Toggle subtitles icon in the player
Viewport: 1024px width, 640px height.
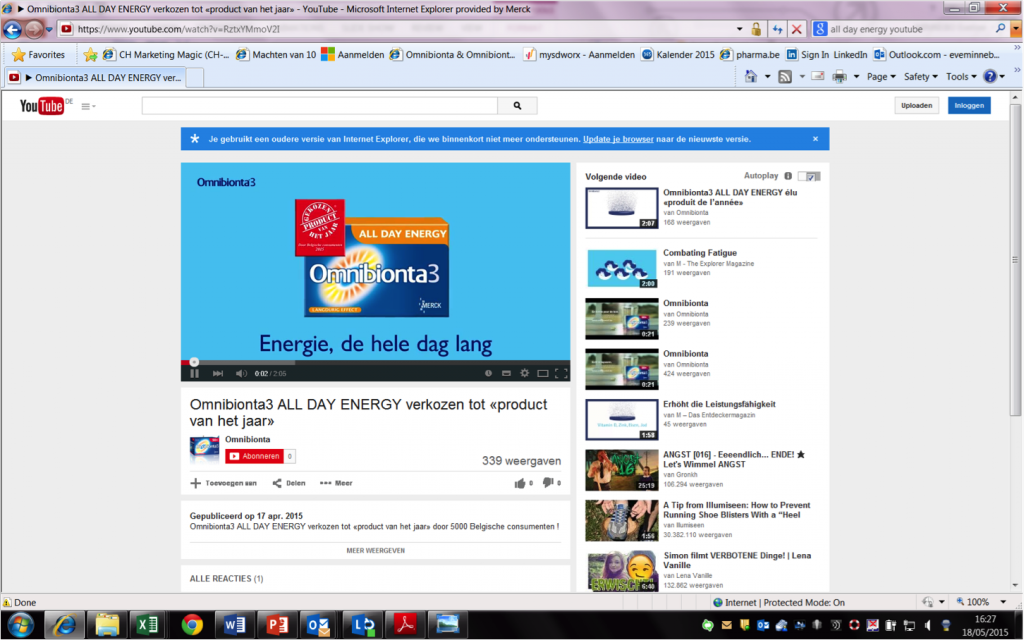506,373
